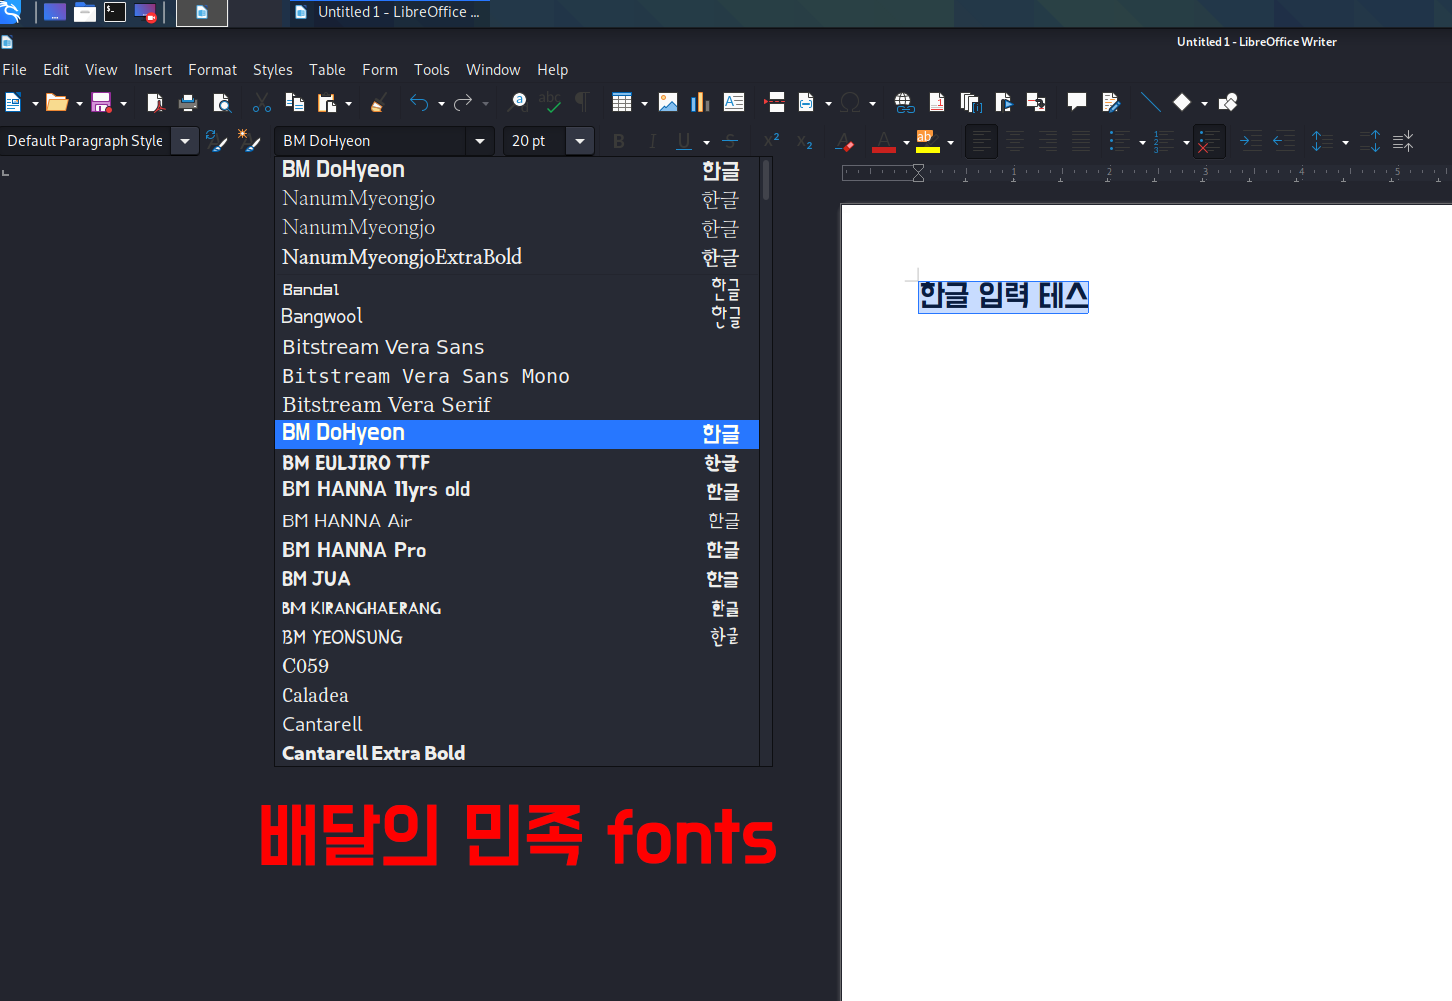Screen dimensions: 1452x1001
Task: Undo the last action
Action: pos(419,102)
